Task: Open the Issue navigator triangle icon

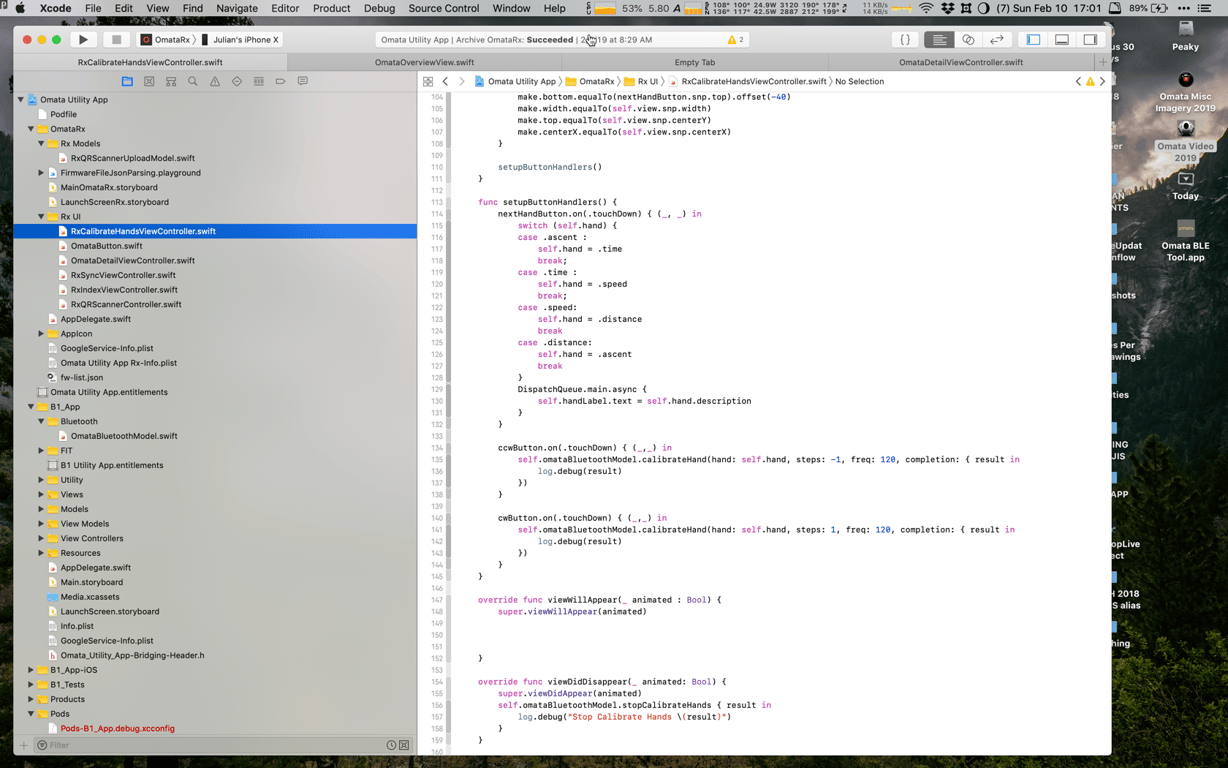Action: tap(215, 81)
